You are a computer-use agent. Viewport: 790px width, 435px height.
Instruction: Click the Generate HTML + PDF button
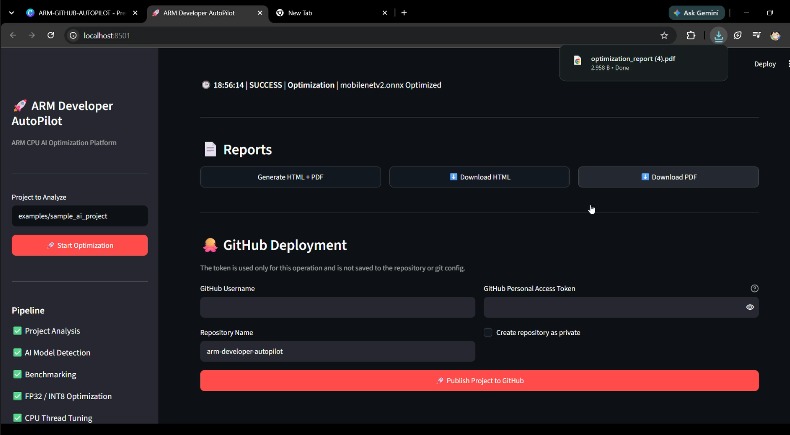coord(290,177)
